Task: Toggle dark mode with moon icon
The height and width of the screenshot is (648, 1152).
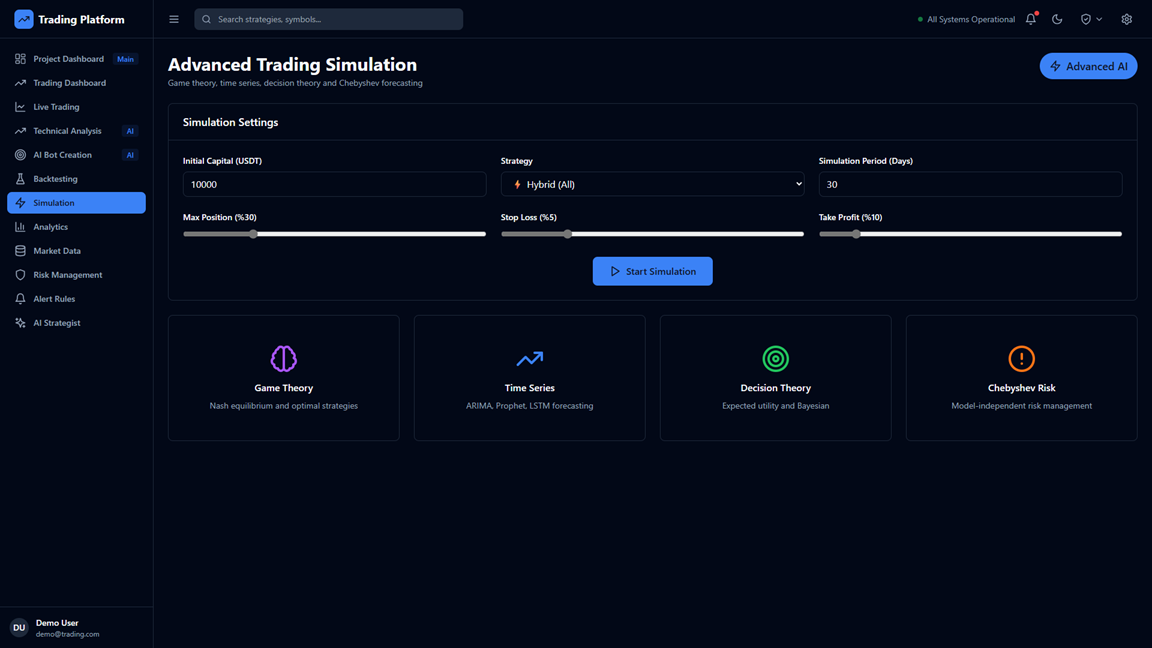Action: (1057, 19)
